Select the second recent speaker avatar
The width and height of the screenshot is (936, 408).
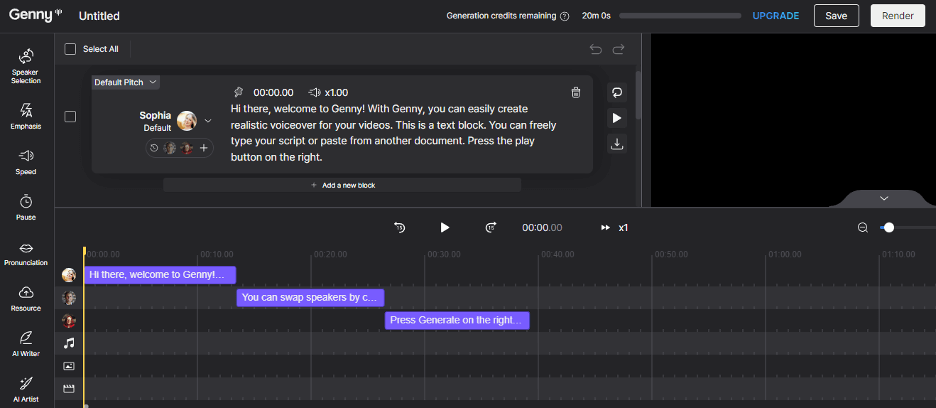tap(170, 148)
